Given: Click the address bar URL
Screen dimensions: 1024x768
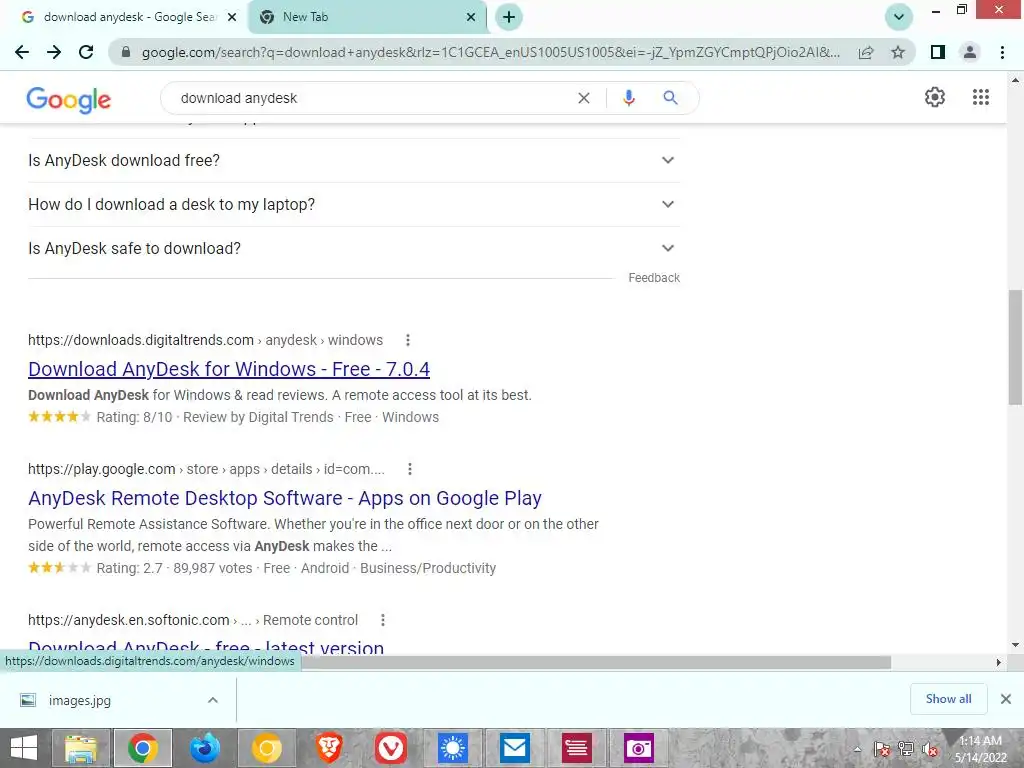Looking at the screenshot, I should pos(490,52).
